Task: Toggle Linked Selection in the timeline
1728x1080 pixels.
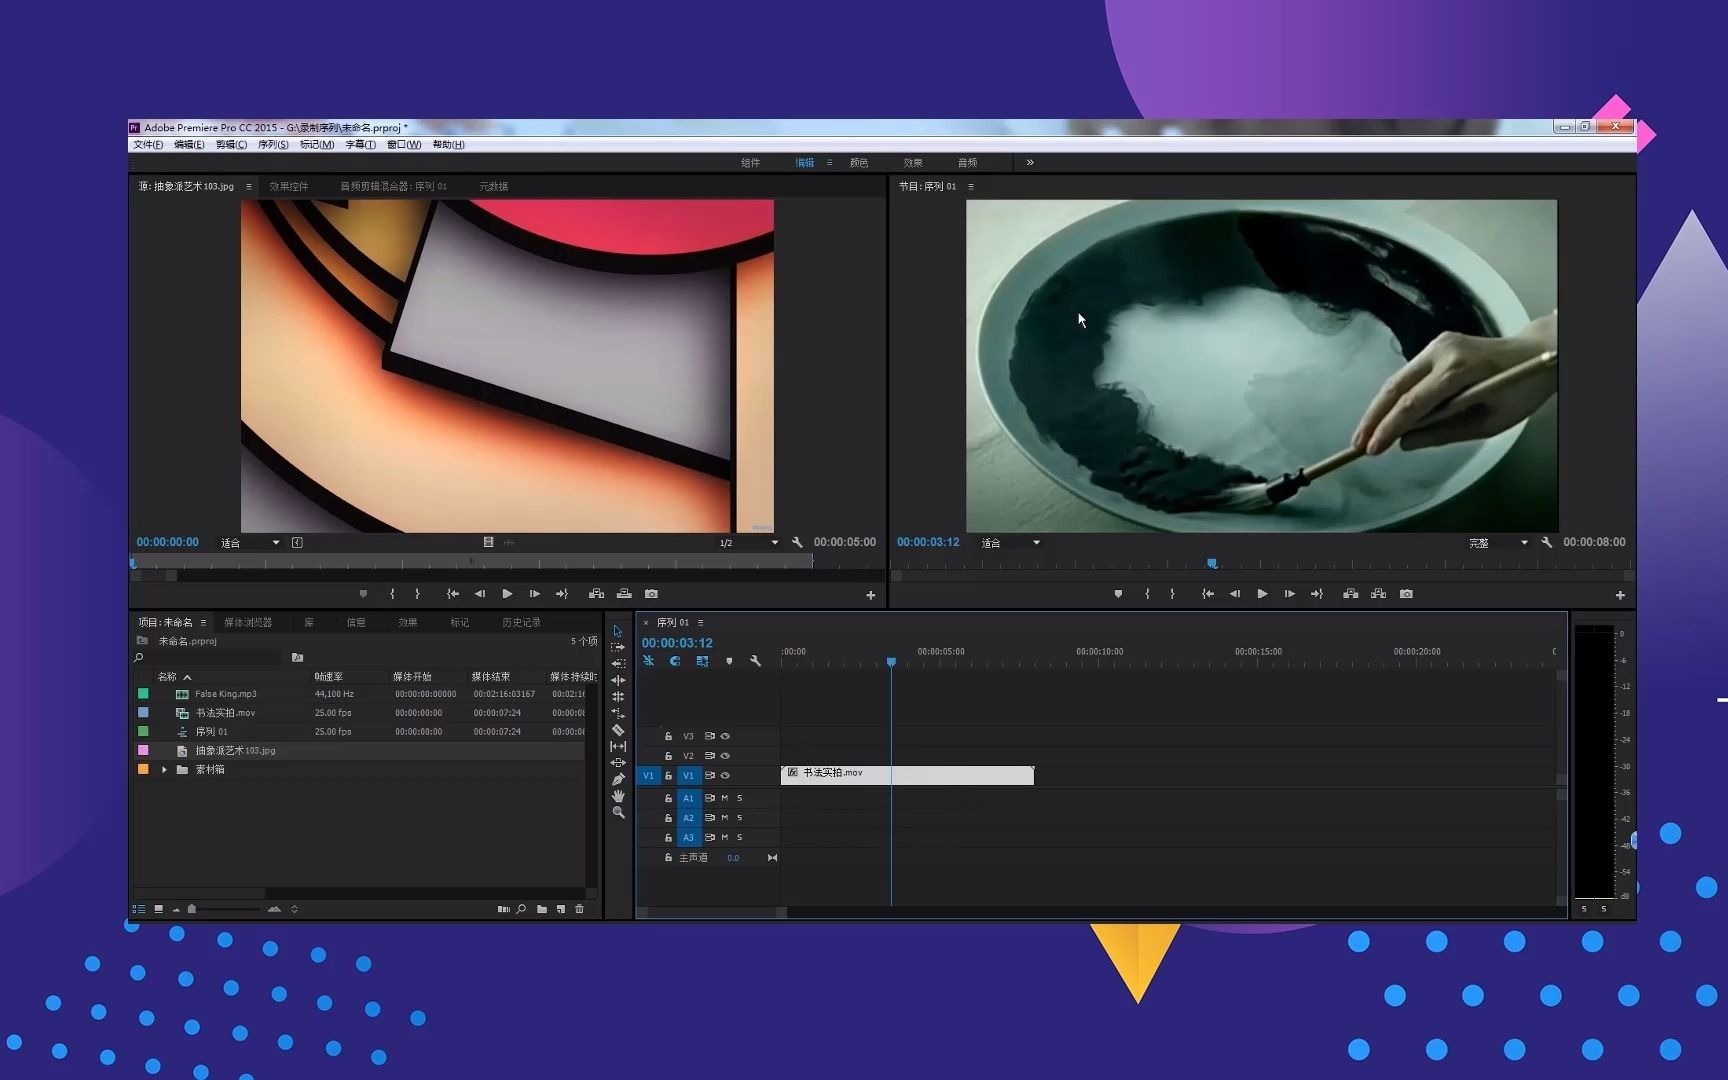Action: pos(702,661)
